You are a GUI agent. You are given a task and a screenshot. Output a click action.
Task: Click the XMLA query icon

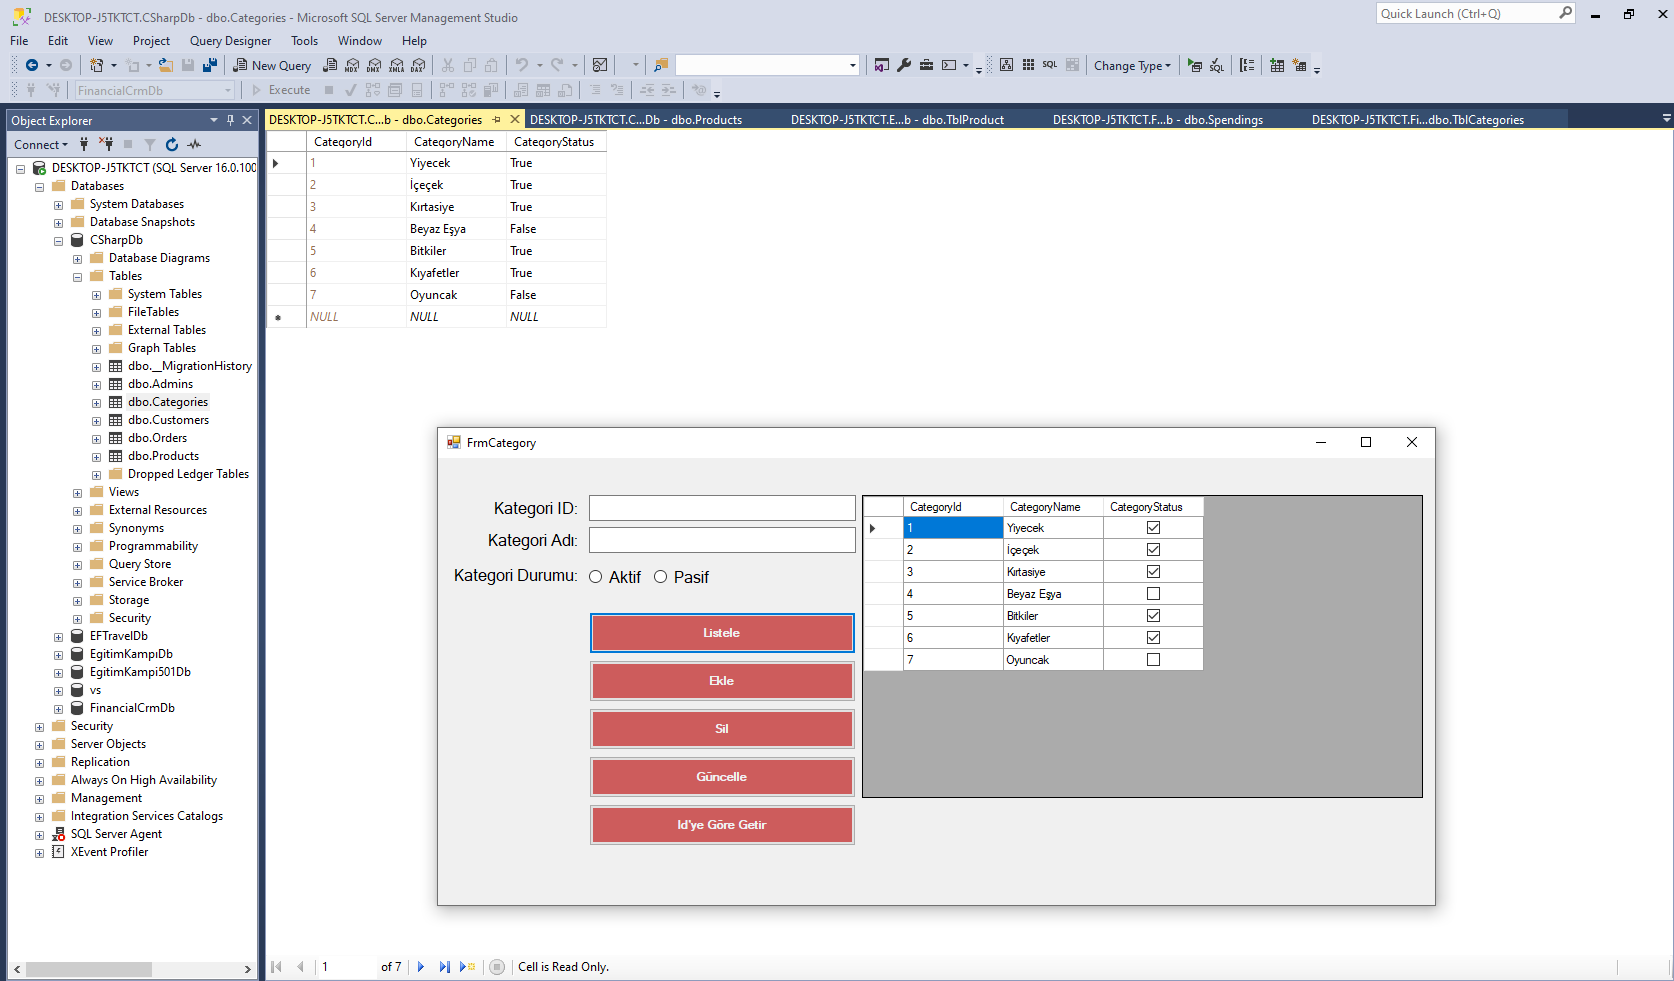point(396,65)
